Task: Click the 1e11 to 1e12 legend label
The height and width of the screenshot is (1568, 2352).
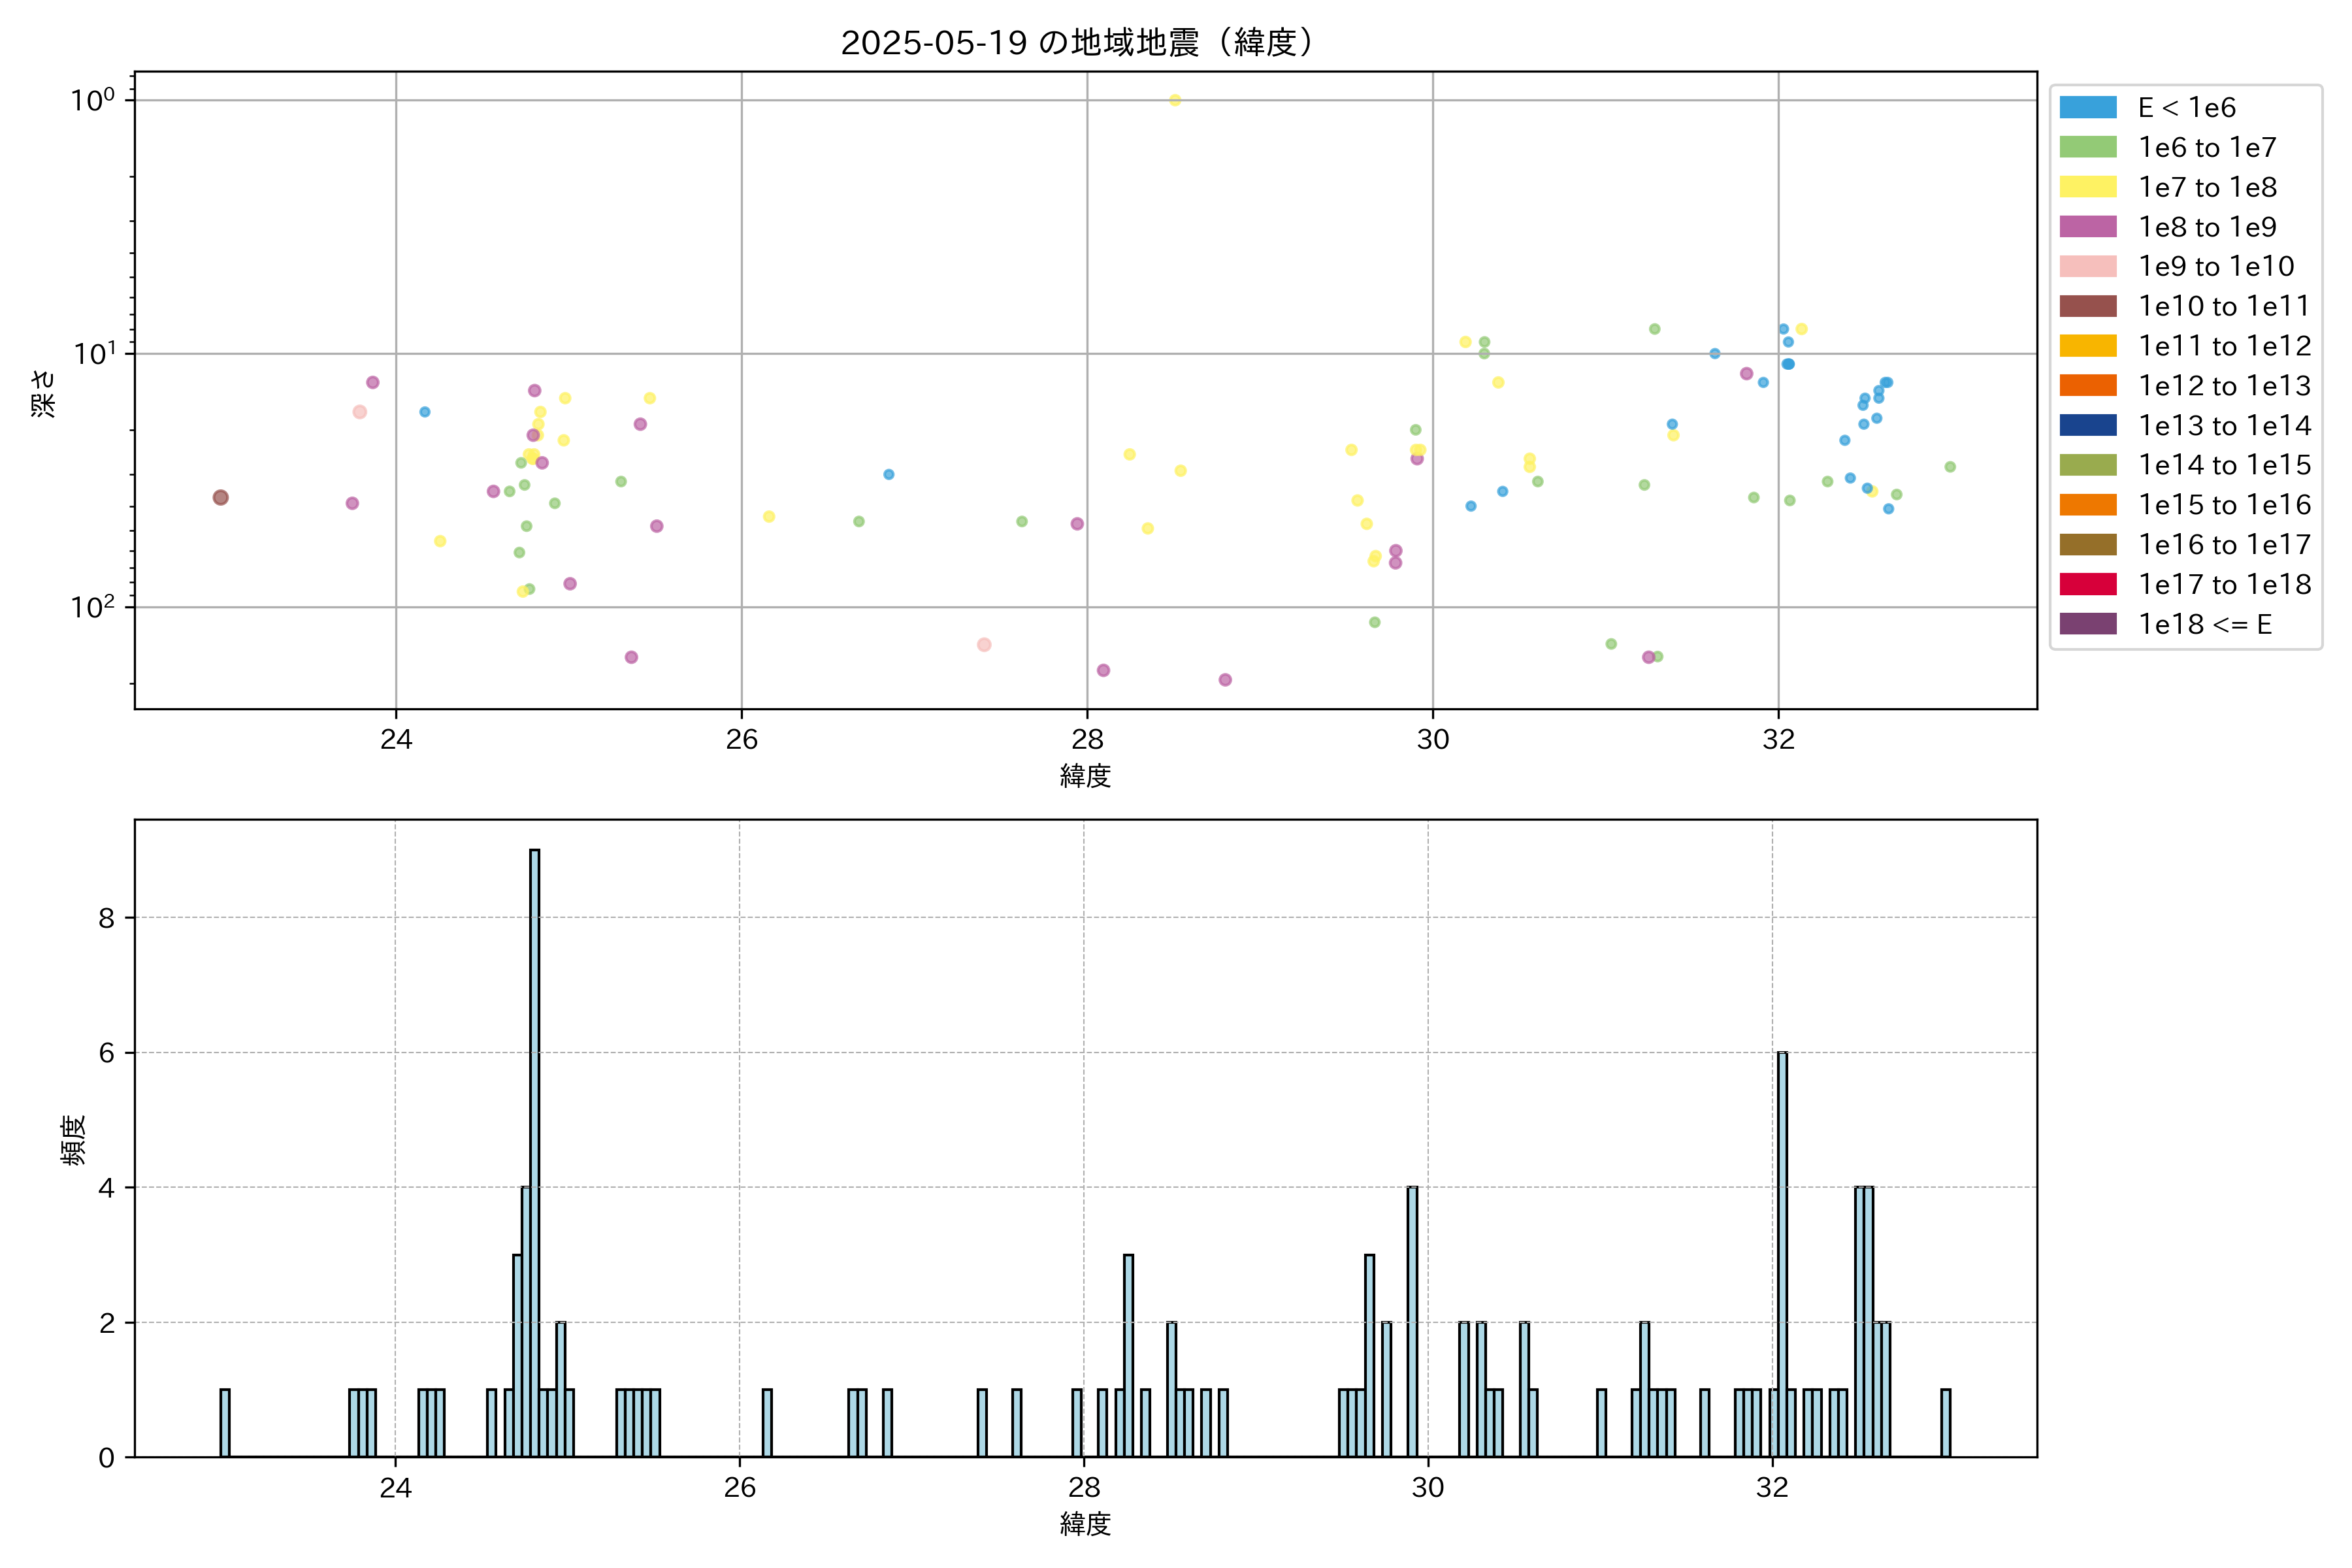Action: 2224,346
